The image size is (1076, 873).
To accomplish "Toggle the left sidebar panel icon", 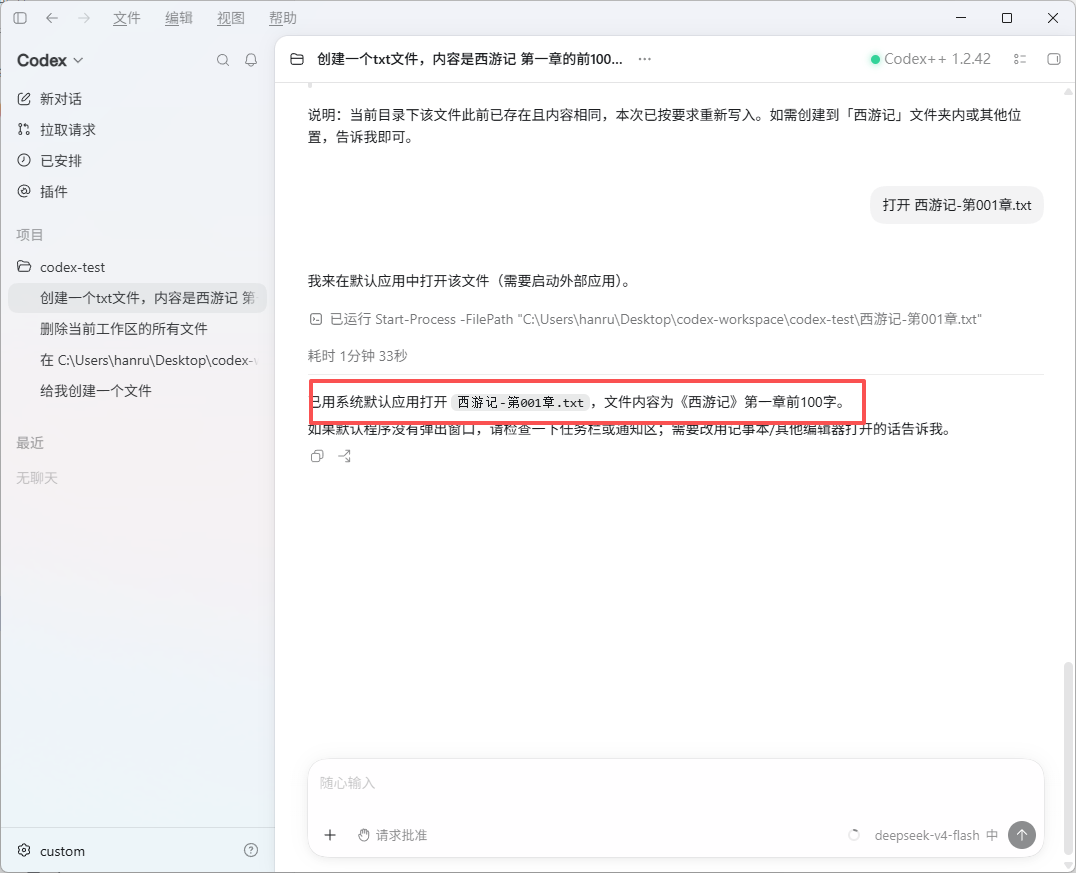I will pyautogui.click(x=20, y=19).
